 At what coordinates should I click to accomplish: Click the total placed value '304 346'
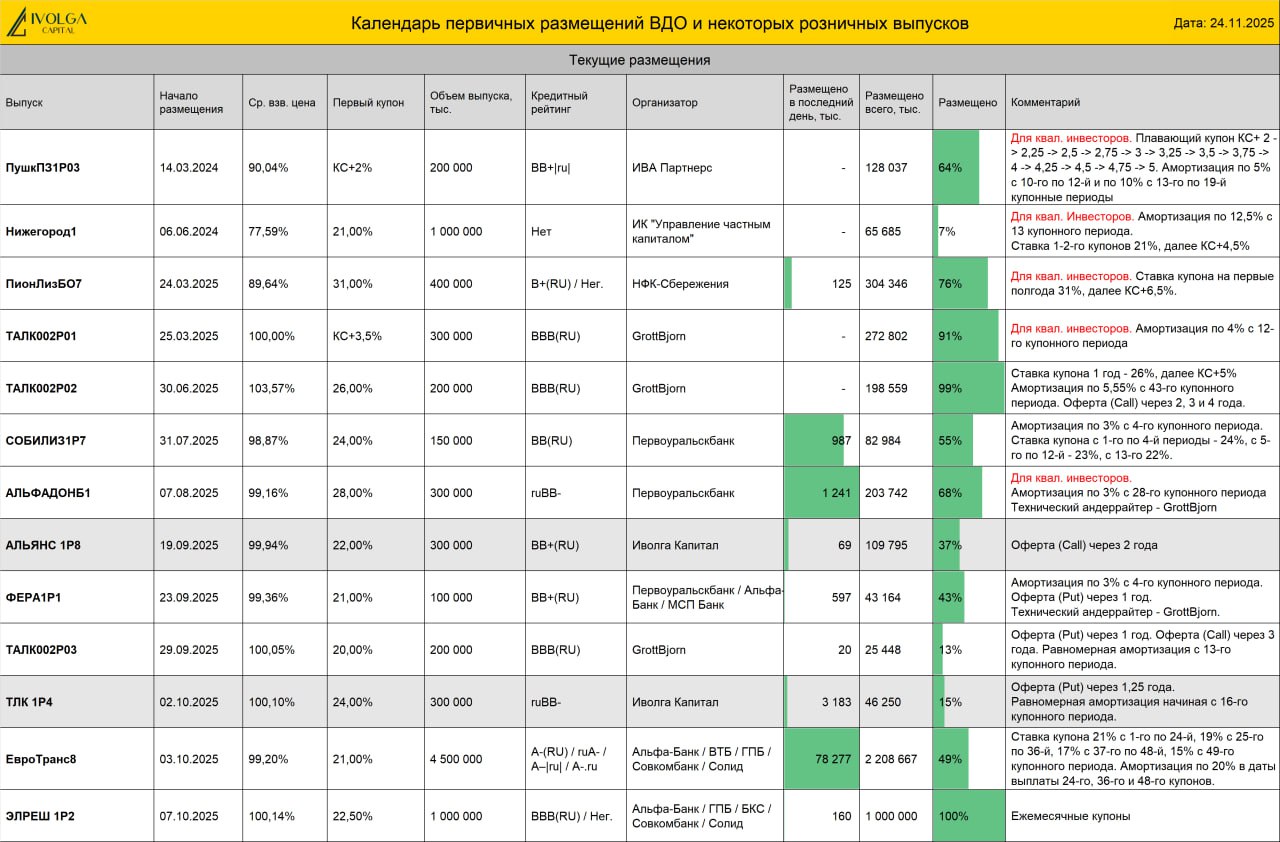(886, 284)
